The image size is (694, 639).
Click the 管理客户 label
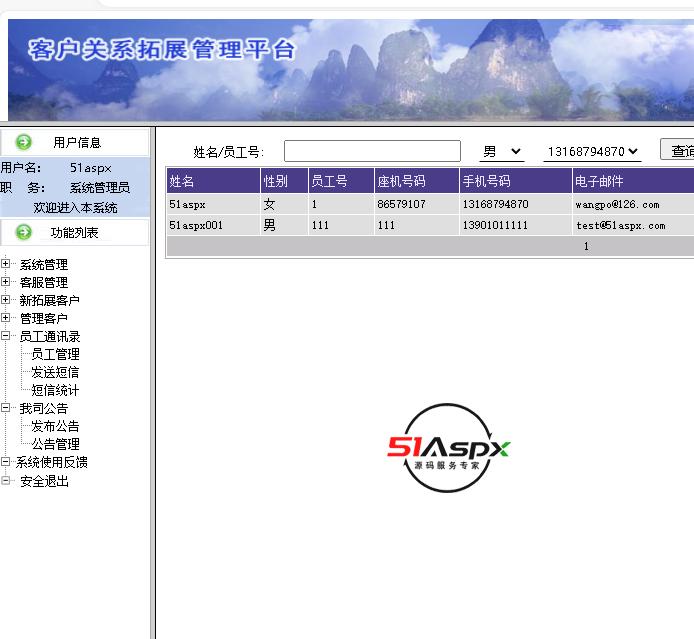[44, 318]
